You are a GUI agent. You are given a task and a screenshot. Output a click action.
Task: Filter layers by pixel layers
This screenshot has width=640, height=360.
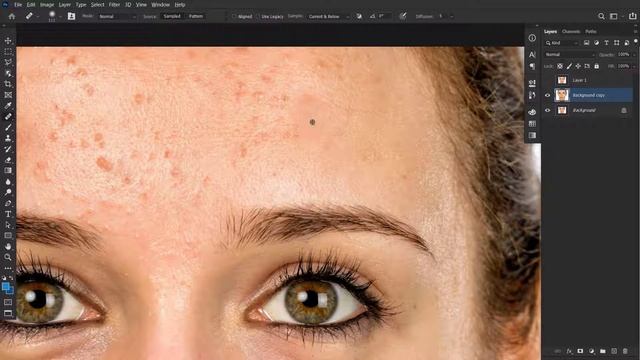[587, 43]
